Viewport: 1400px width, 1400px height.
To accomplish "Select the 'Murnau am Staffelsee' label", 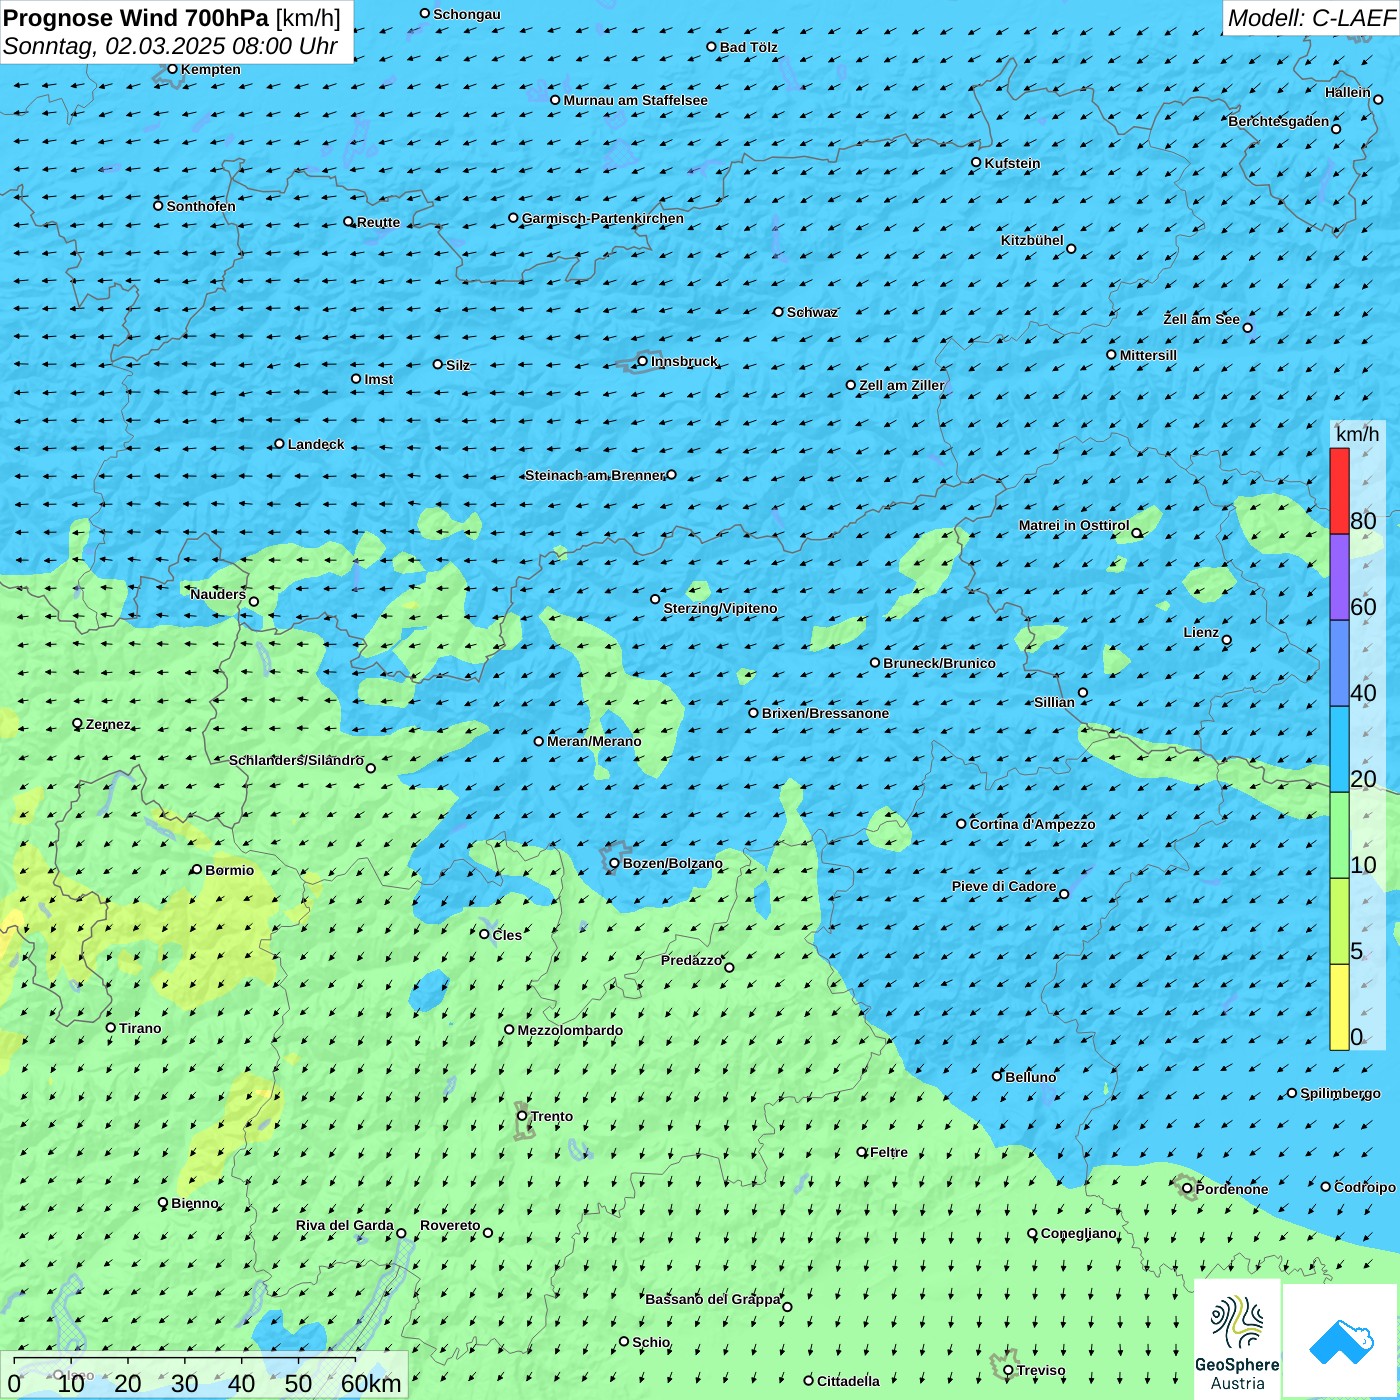I will click(x=635, y=100).
